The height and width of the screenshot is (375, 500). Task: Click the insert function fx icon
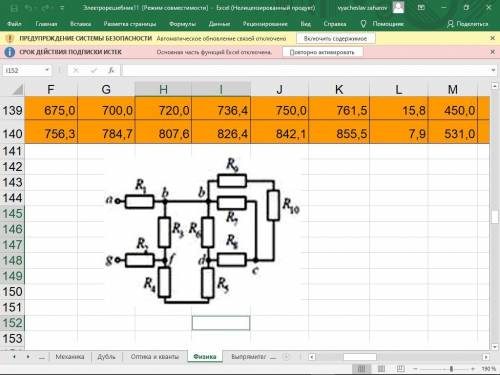111,70
